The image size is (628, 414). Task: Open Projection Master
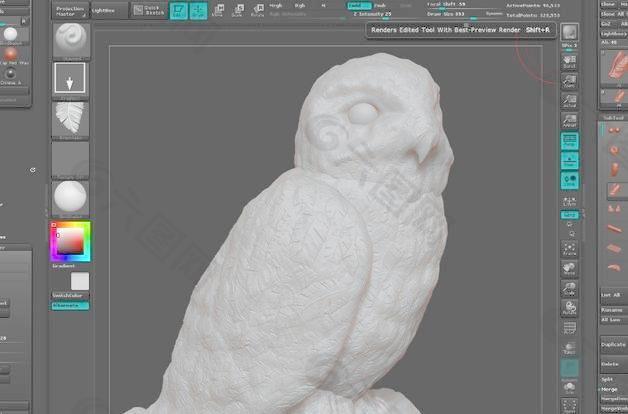coord(70,10)
